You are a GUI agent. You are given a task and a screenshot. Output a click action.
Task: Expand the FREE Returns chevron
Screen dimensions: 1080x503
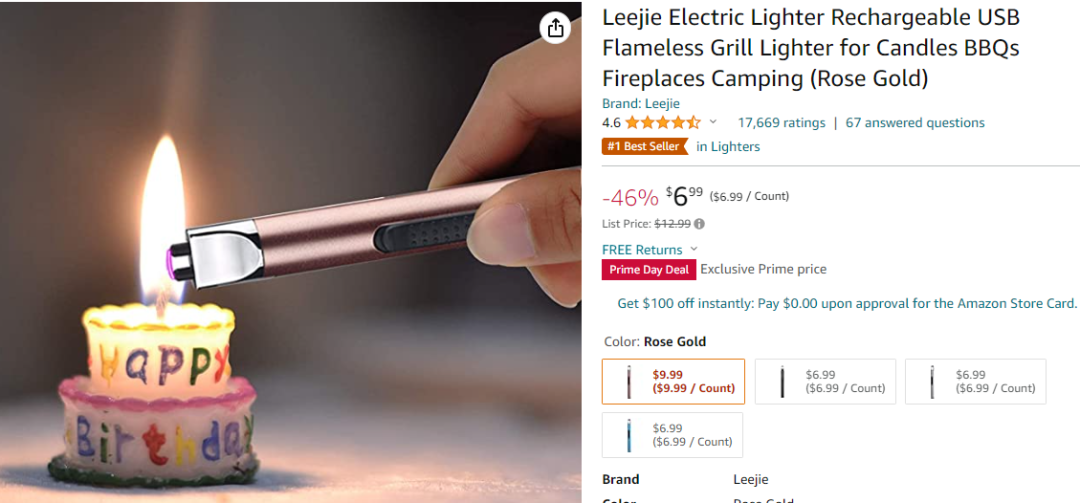[694, 249]
